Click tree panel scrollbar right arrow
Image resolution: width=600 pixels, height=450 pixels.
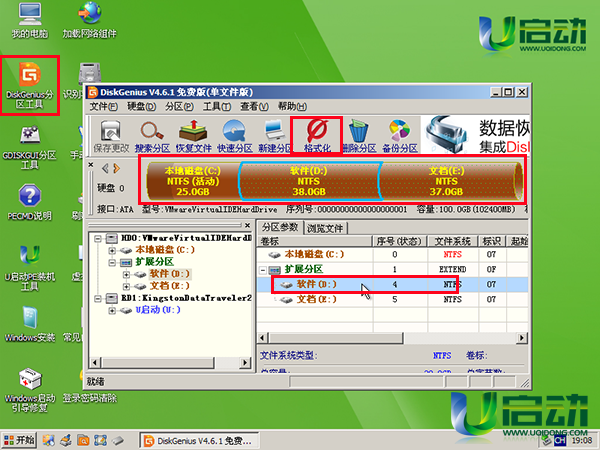[245, 362]
